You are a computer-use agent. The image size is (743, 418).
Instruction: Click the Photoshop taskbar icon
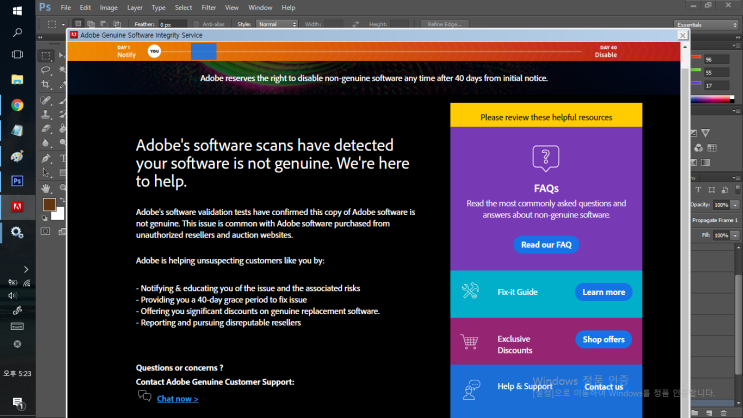(x=18, y=181)
